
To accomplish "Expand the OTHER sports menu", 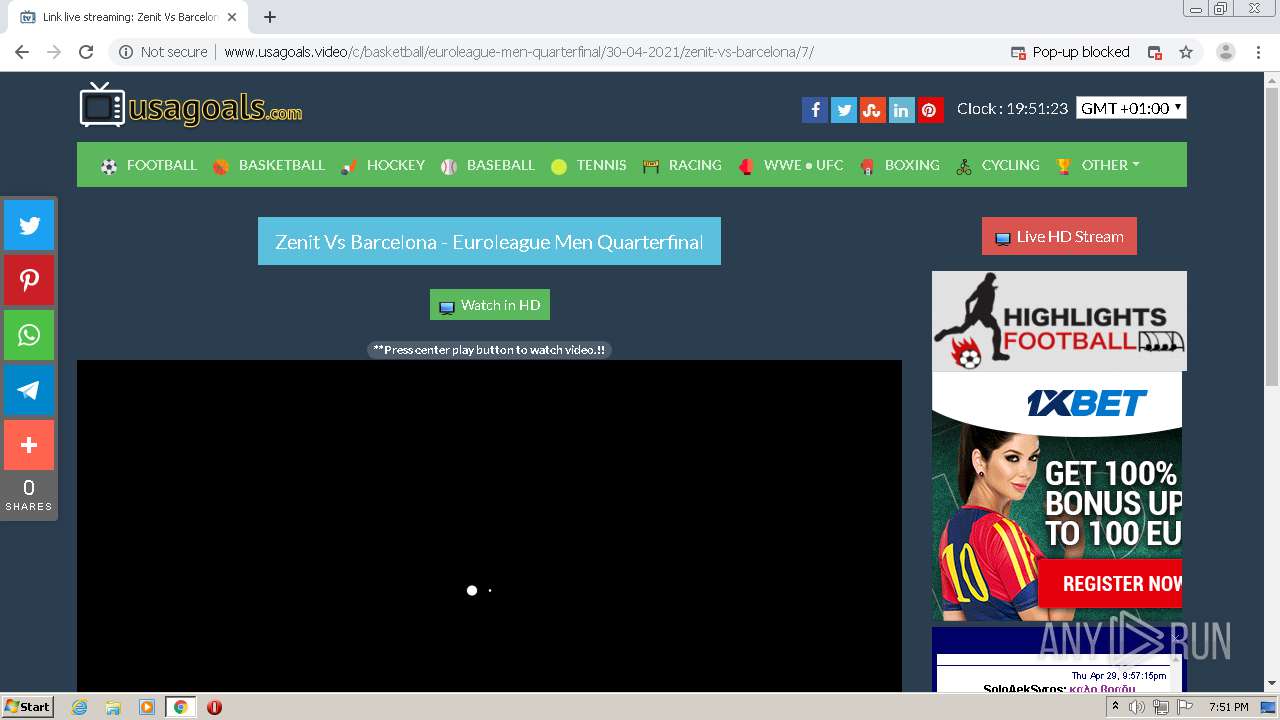I will 1098,165.
